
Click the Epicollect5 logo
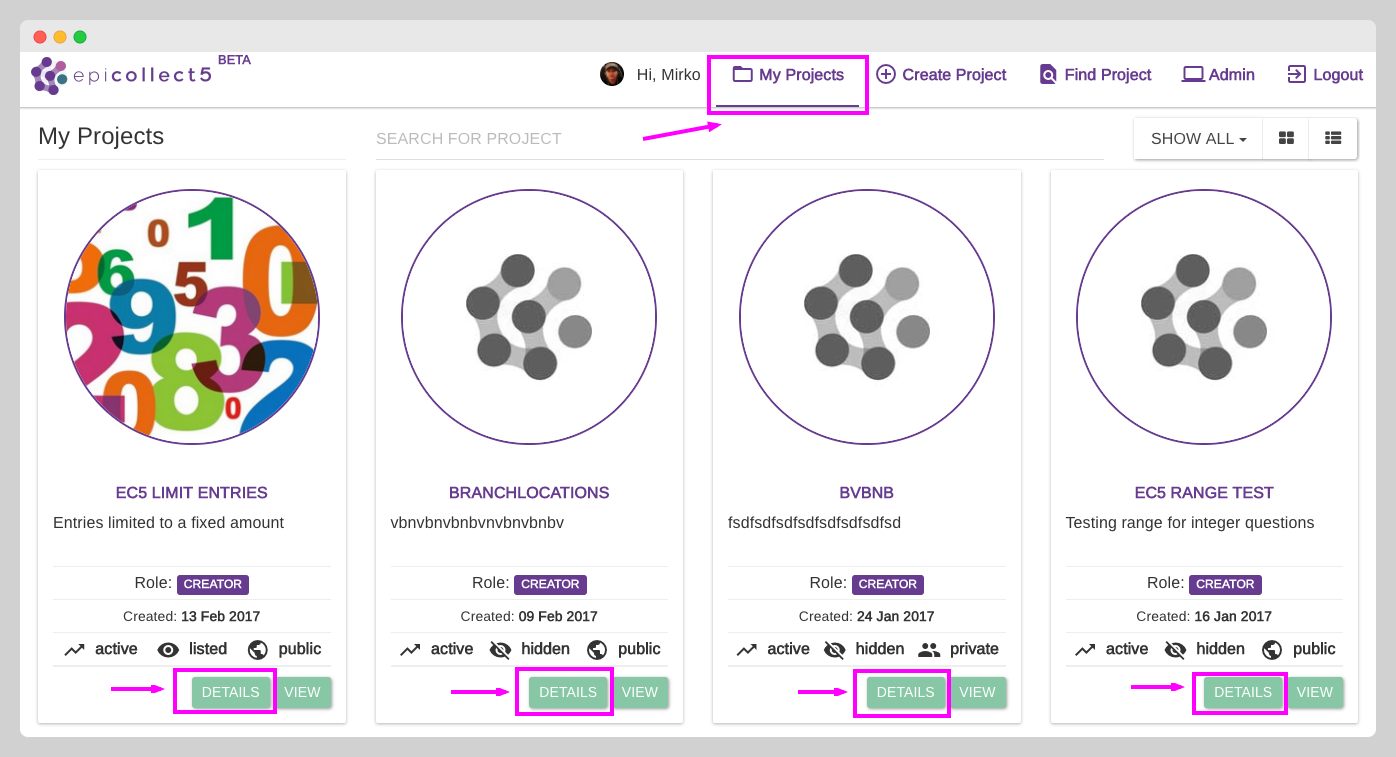click(x=121, y=75)
